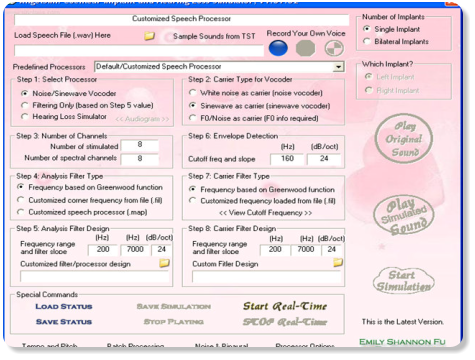Click Start Real-Time button
The image size is (475, 360).
285,306
